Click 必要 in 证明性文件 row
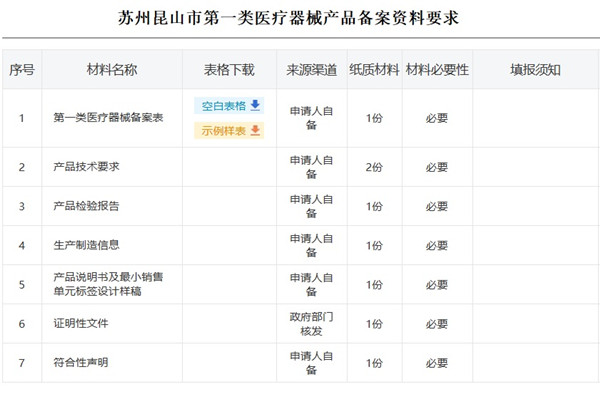Screen dimensions: 600x396 [437, 324]
